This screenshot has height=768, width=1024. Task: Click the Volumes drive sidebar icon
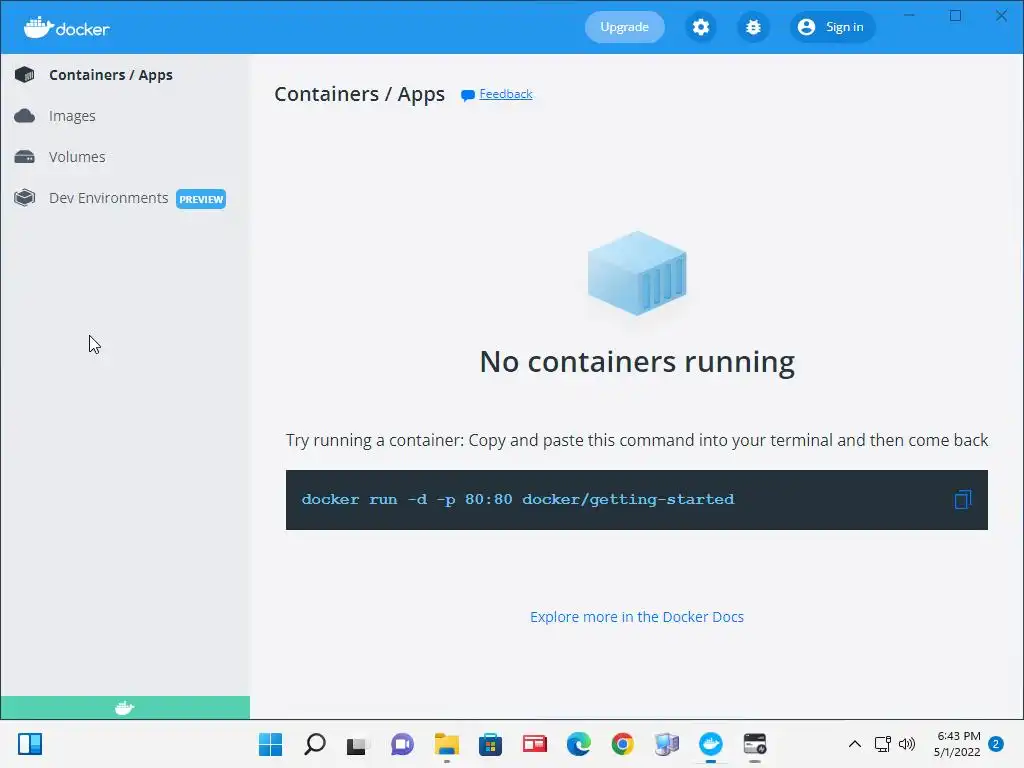[25, 157]
